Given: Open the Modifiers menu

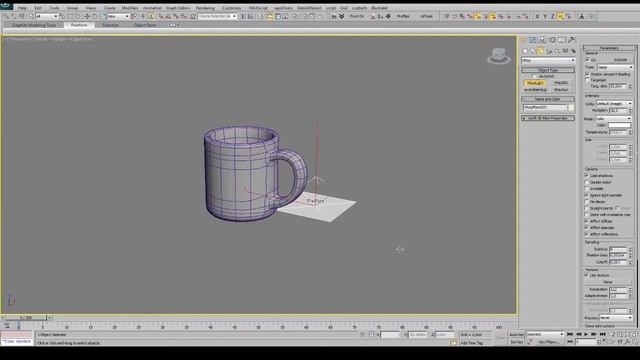Looking at the screenshot, I should pyautogui.click(x=129, y=8).
